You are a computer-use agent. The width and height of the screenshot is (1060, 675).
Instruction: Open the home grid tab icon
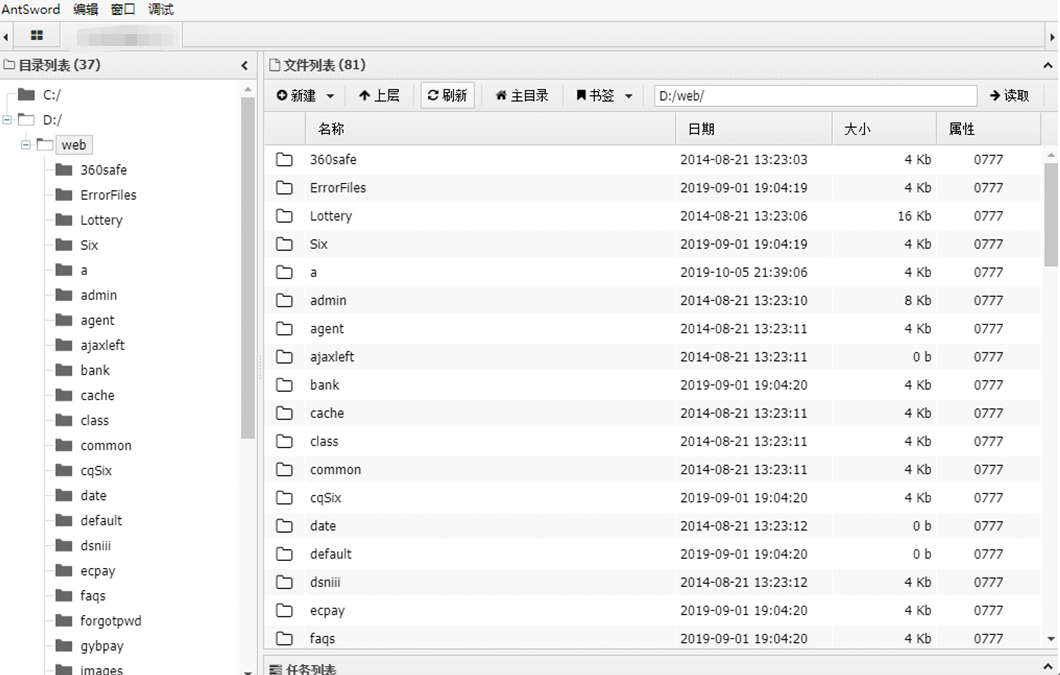point(37,35)
